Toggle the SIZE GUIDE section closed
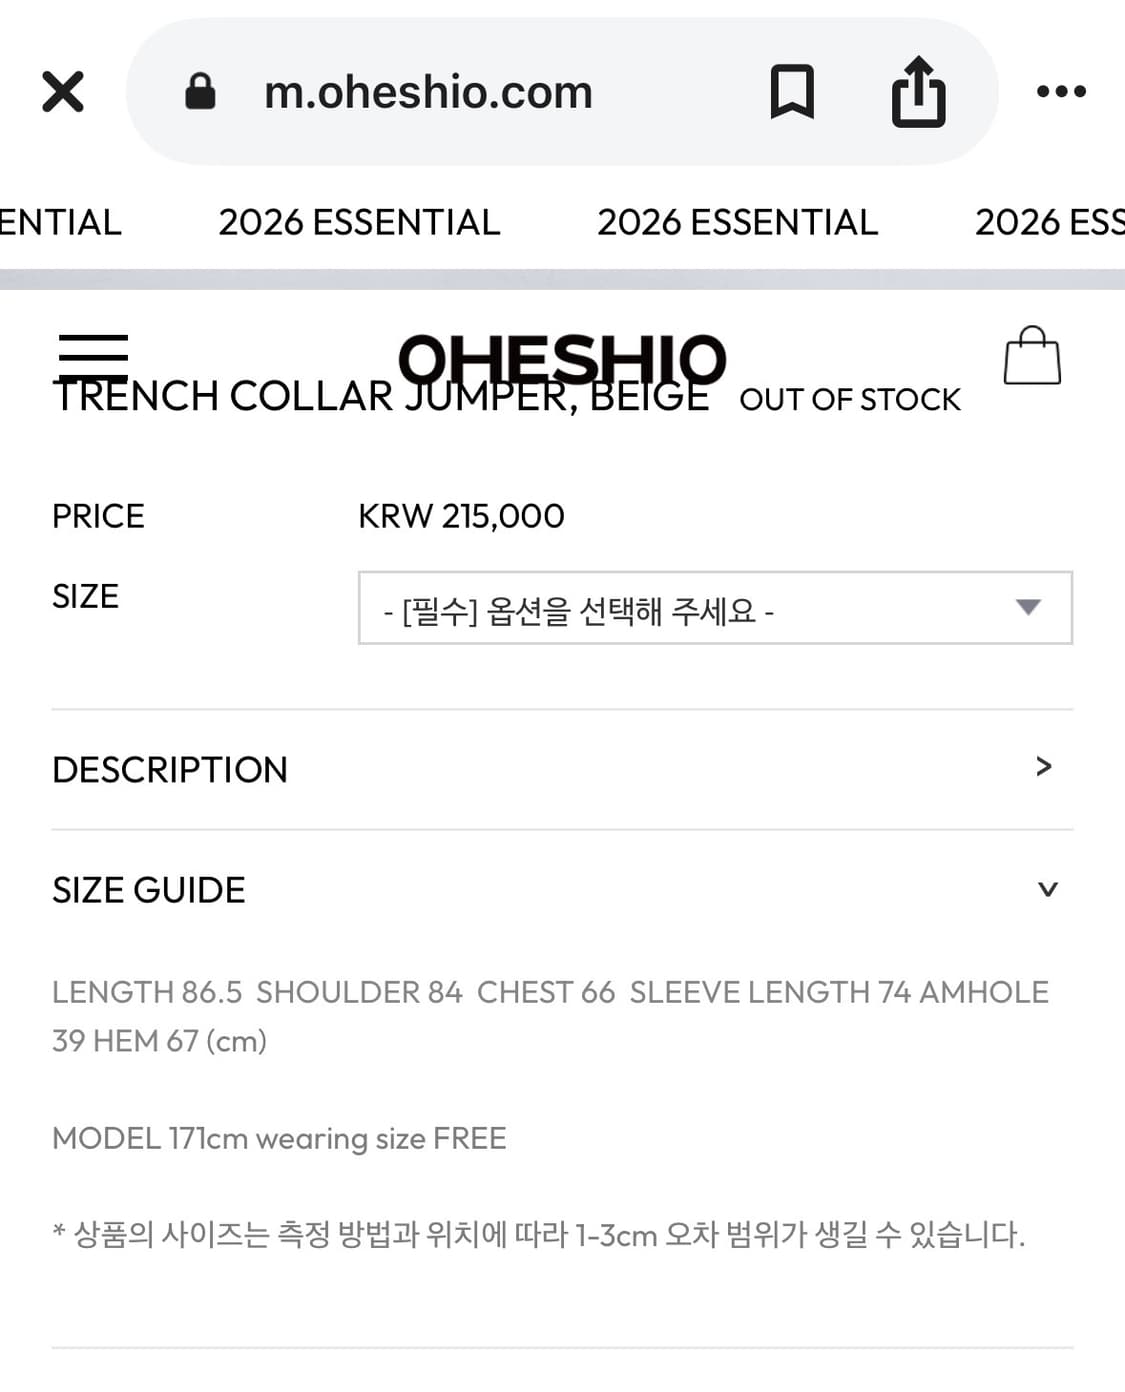 [x=148, y=889]
